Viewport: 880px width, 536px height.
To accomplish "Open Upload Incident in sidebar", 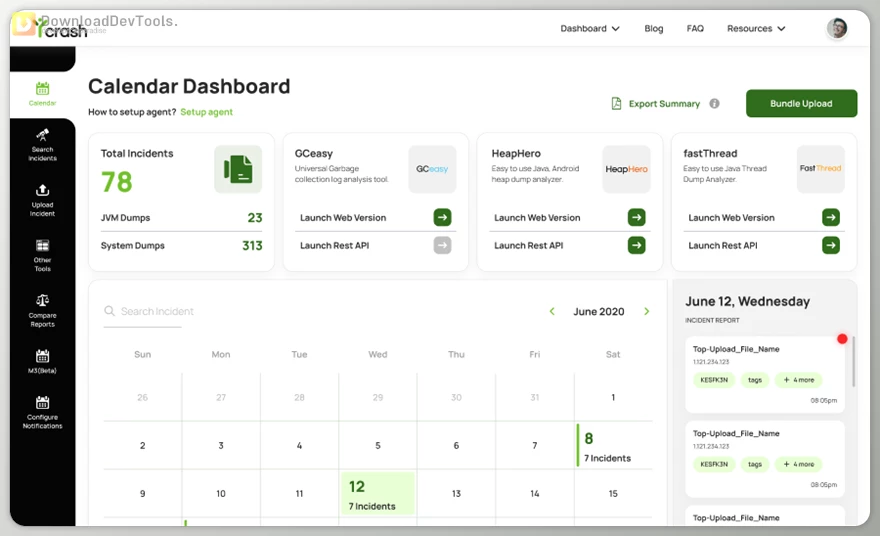I will pyautogui.click(x=43, y=200).
